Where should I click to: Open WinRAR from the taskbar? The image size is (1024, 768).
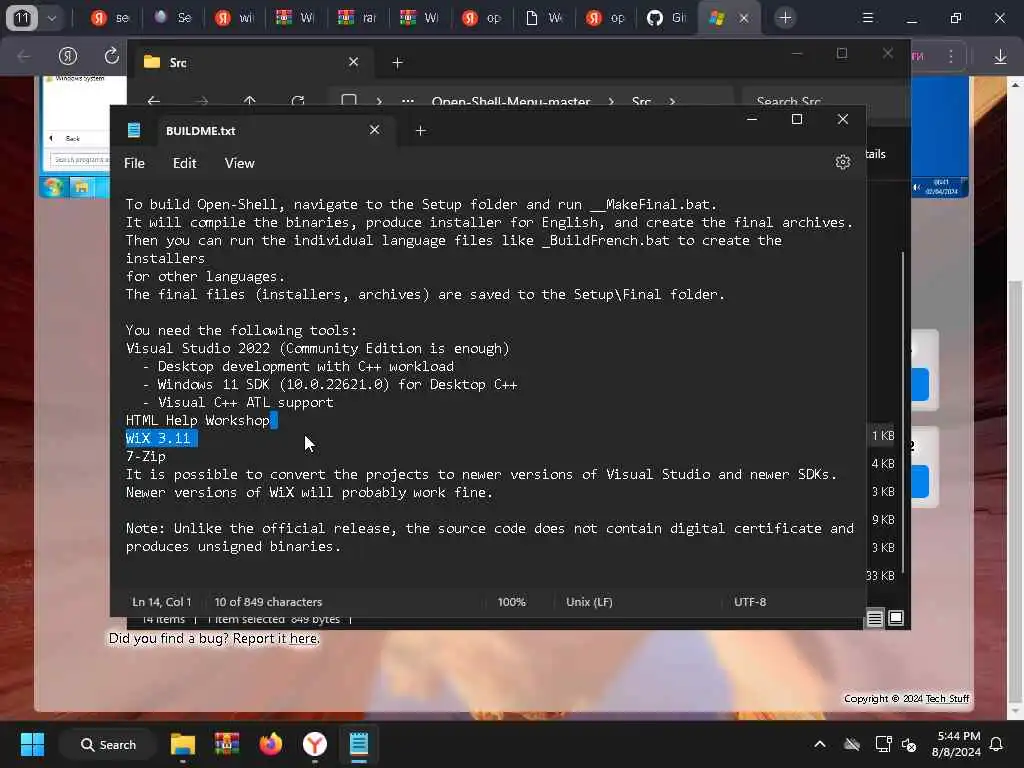tap(227, 744)
